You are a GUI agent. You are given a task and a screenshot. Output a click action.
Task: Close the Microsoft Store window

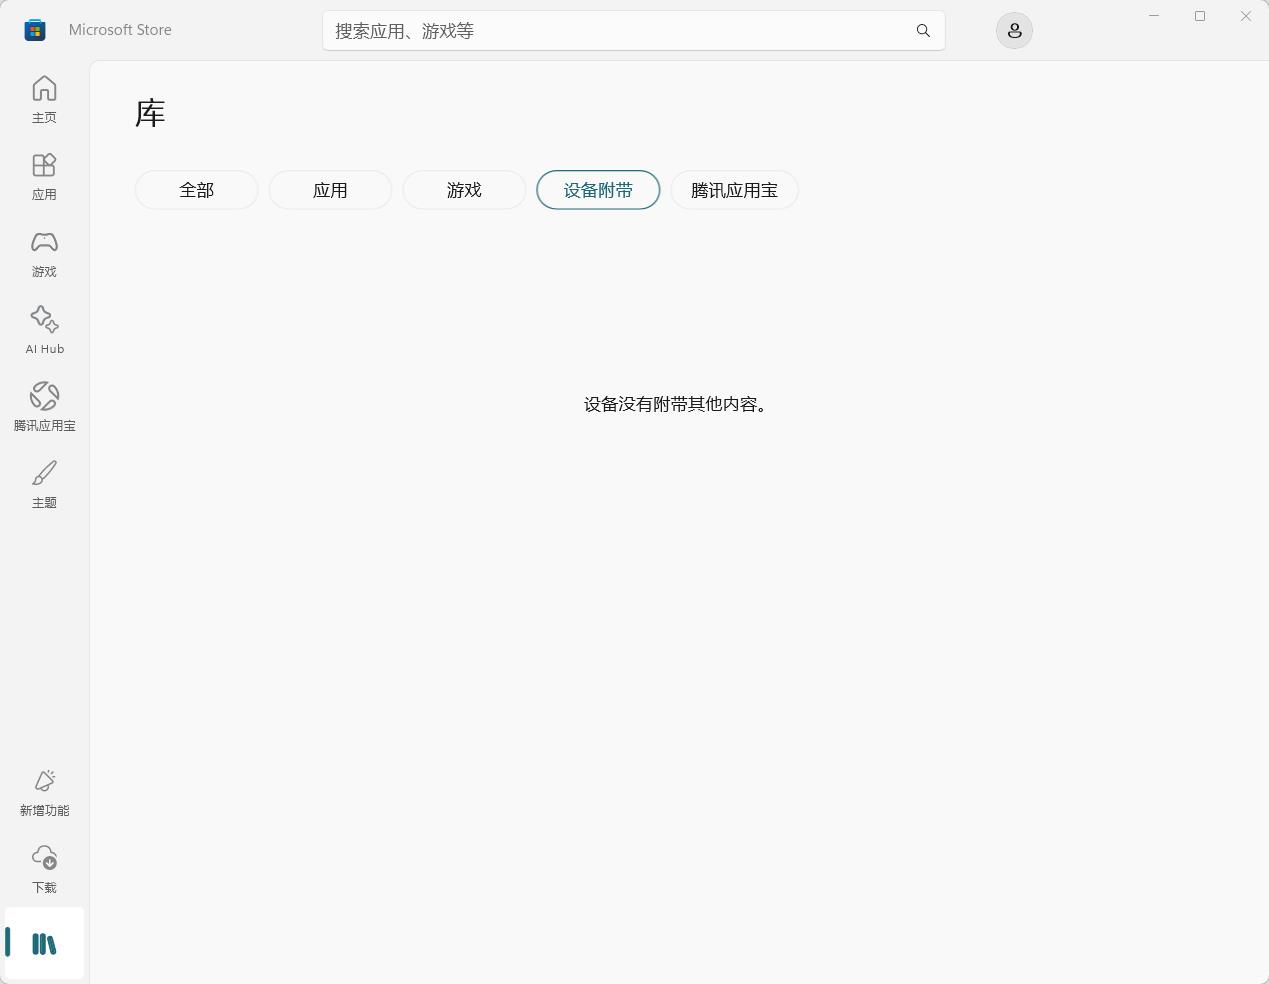(x=1246, y=16)
